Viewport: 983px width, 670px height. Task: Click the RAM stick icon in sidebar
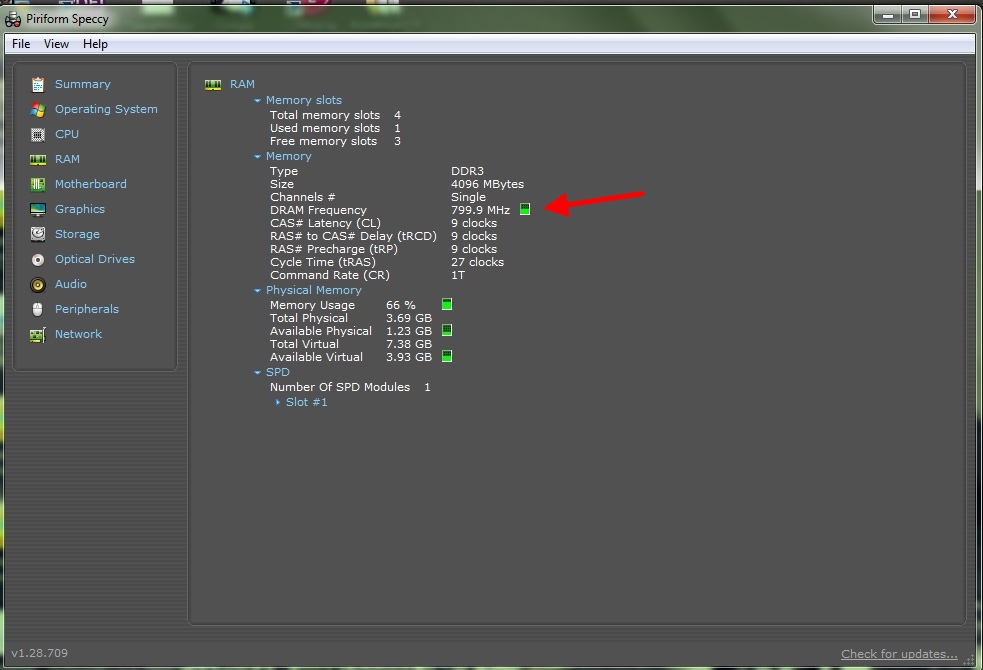pyautogui.click(x=38, y=159)
